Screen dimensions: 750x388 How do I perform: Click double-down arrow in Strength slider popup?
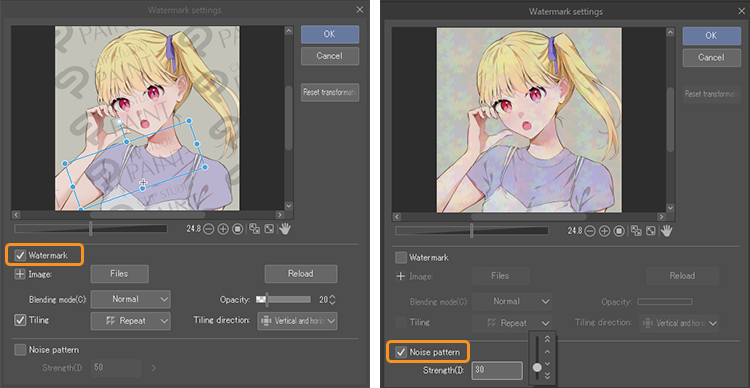point(548,376)
